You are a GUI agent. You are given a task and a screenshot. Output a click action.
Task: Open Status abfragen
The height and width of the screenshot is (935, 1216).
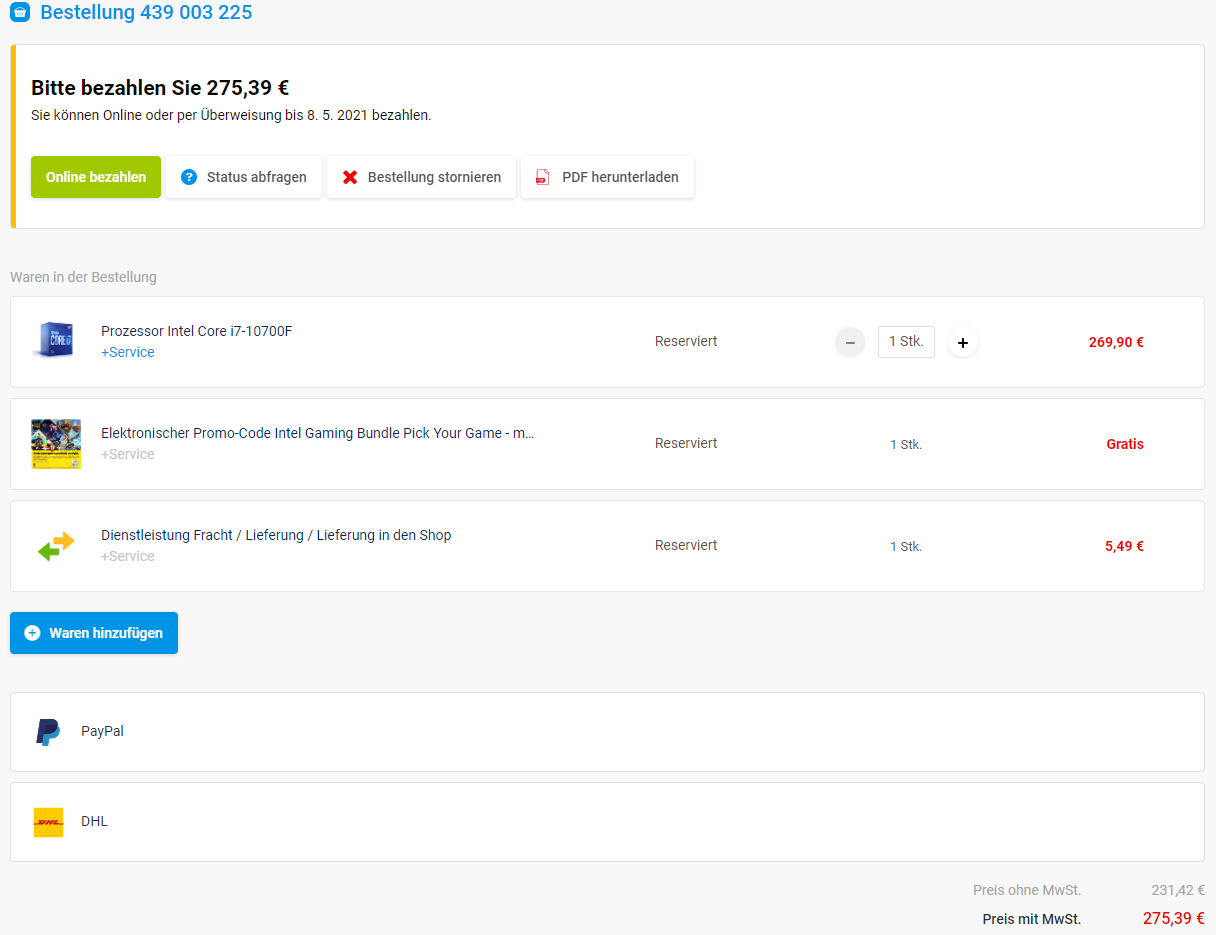tap(244, 177)
